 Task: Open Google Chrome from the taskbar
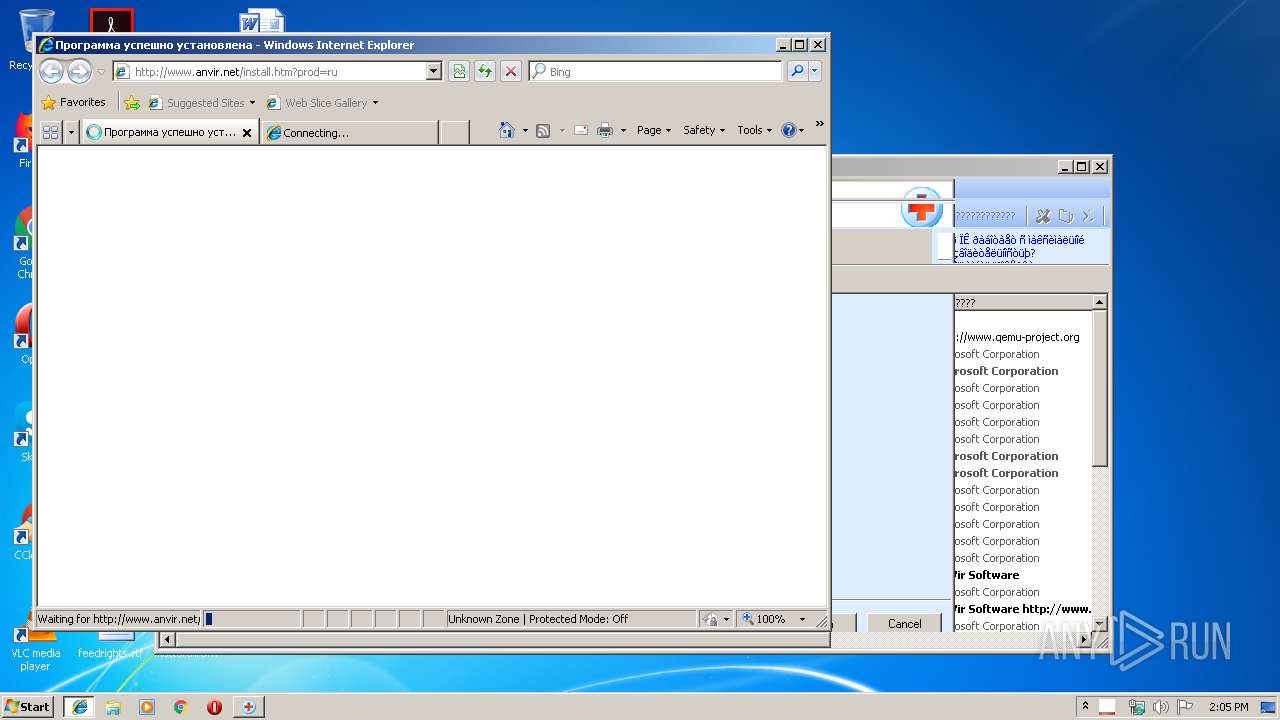[180, 706]
